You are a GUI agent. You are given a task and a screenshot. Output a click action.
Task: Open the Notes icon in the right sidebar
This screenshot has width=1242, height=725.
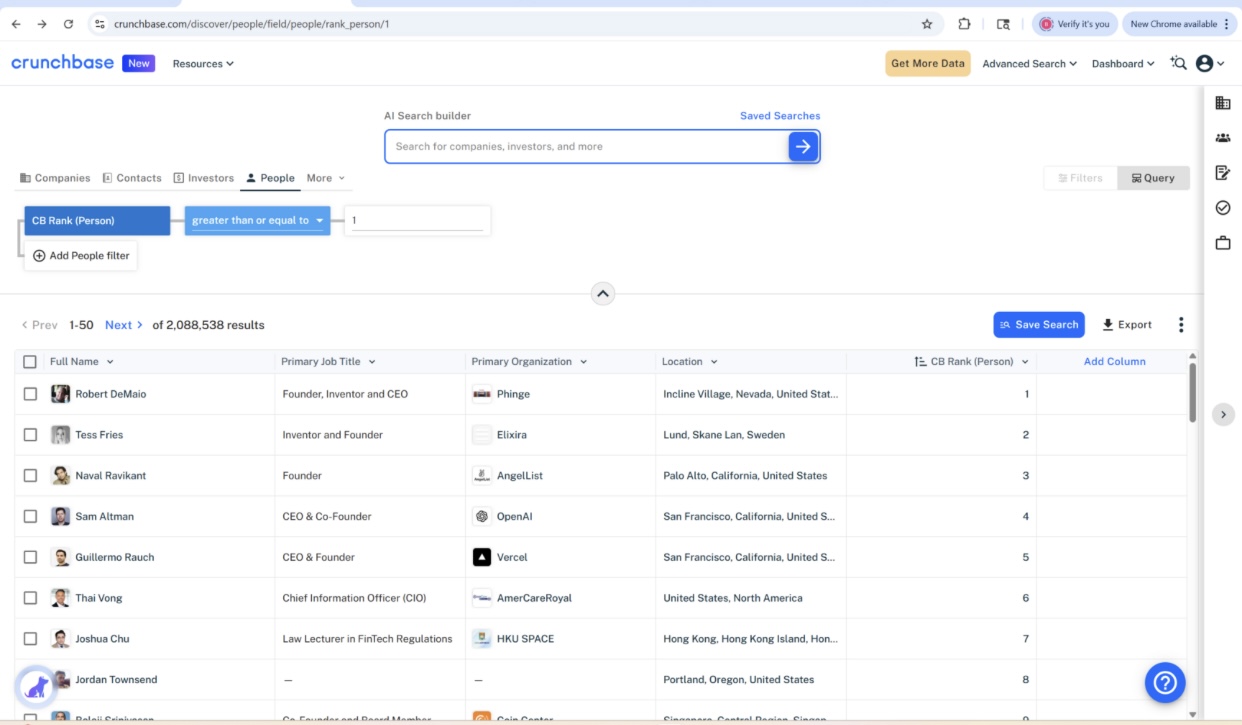[1220, 172]
